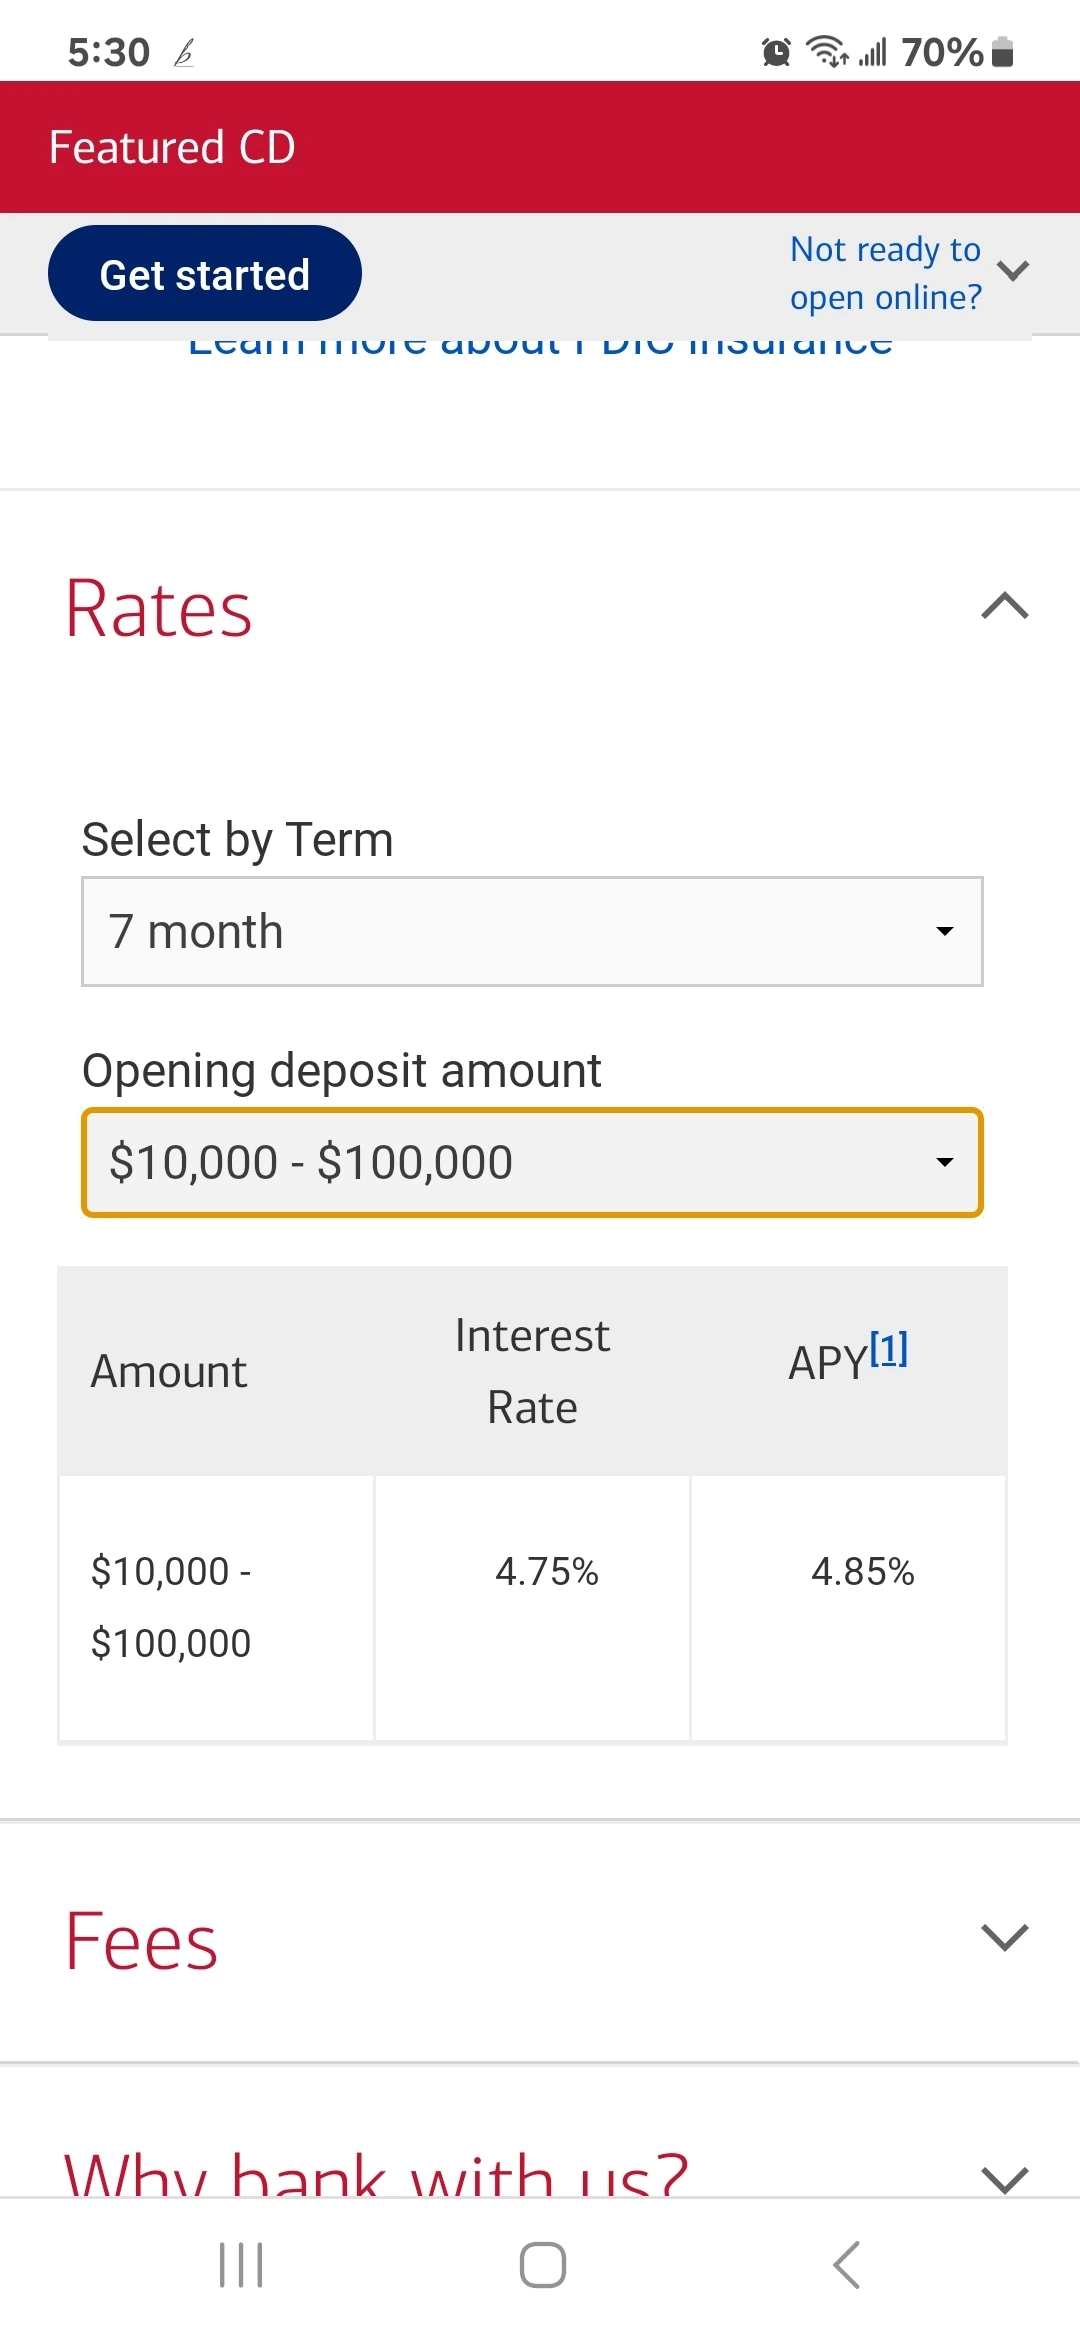Tap the APY footnote [1] link
The image size is (1080, 2340).
tap(888, 1349)
